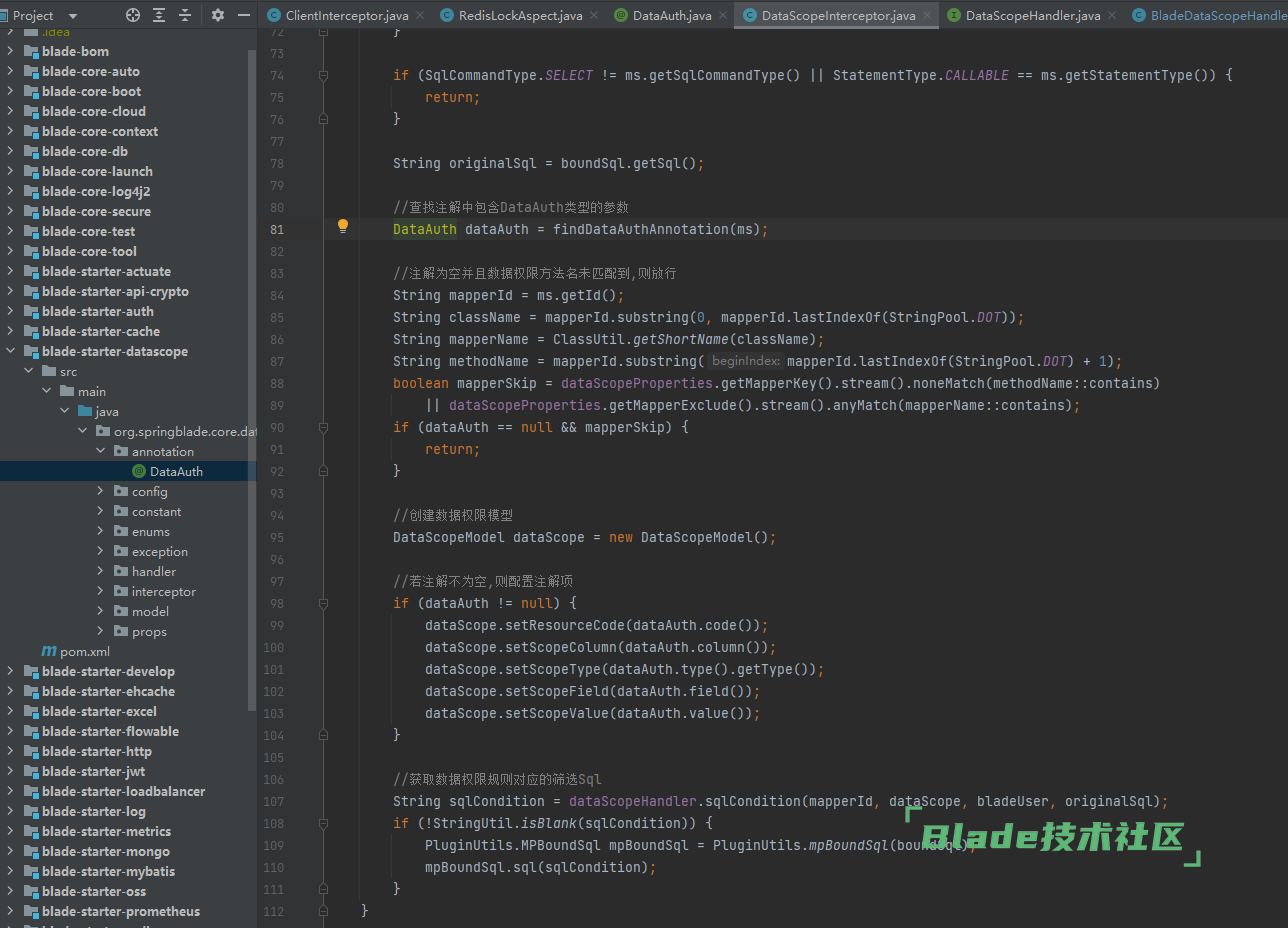
Task: Fold code block at line 74
Action: [323, 75]
